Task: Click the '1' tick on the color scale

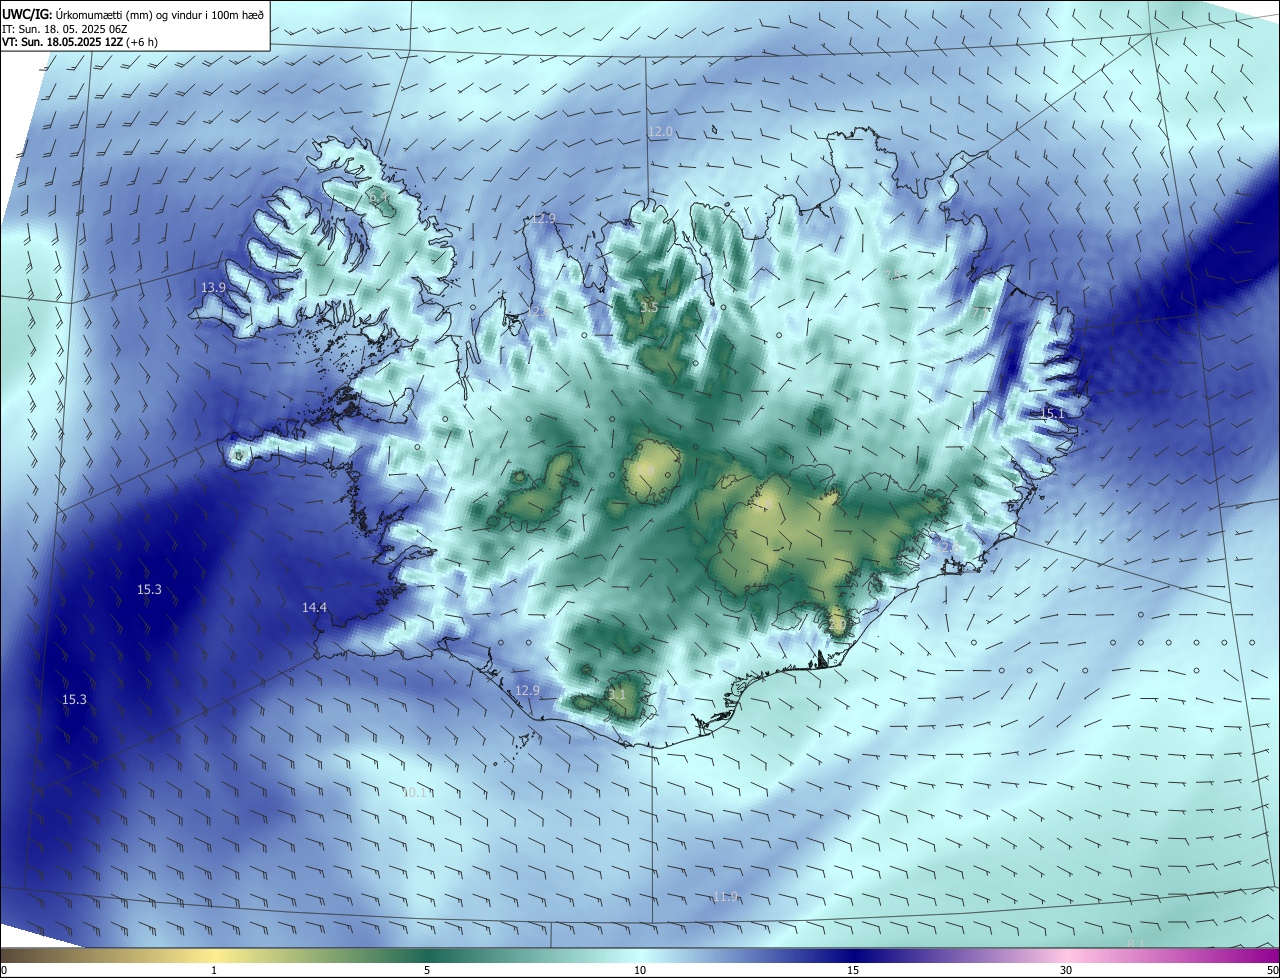Action: coord(214,971)
